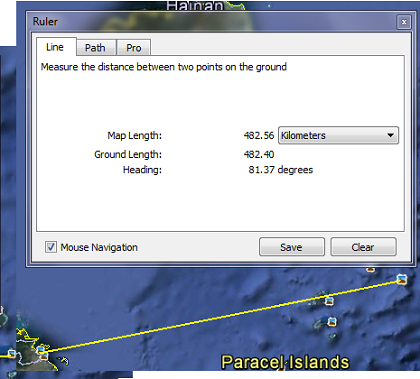Click lower photo icon on the coastline
420x379 pixels.
[44, 356]
